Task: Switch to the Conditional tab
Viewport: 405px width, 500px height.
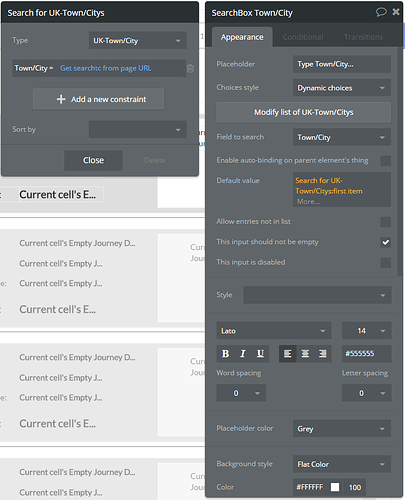Action: (303, 37)
